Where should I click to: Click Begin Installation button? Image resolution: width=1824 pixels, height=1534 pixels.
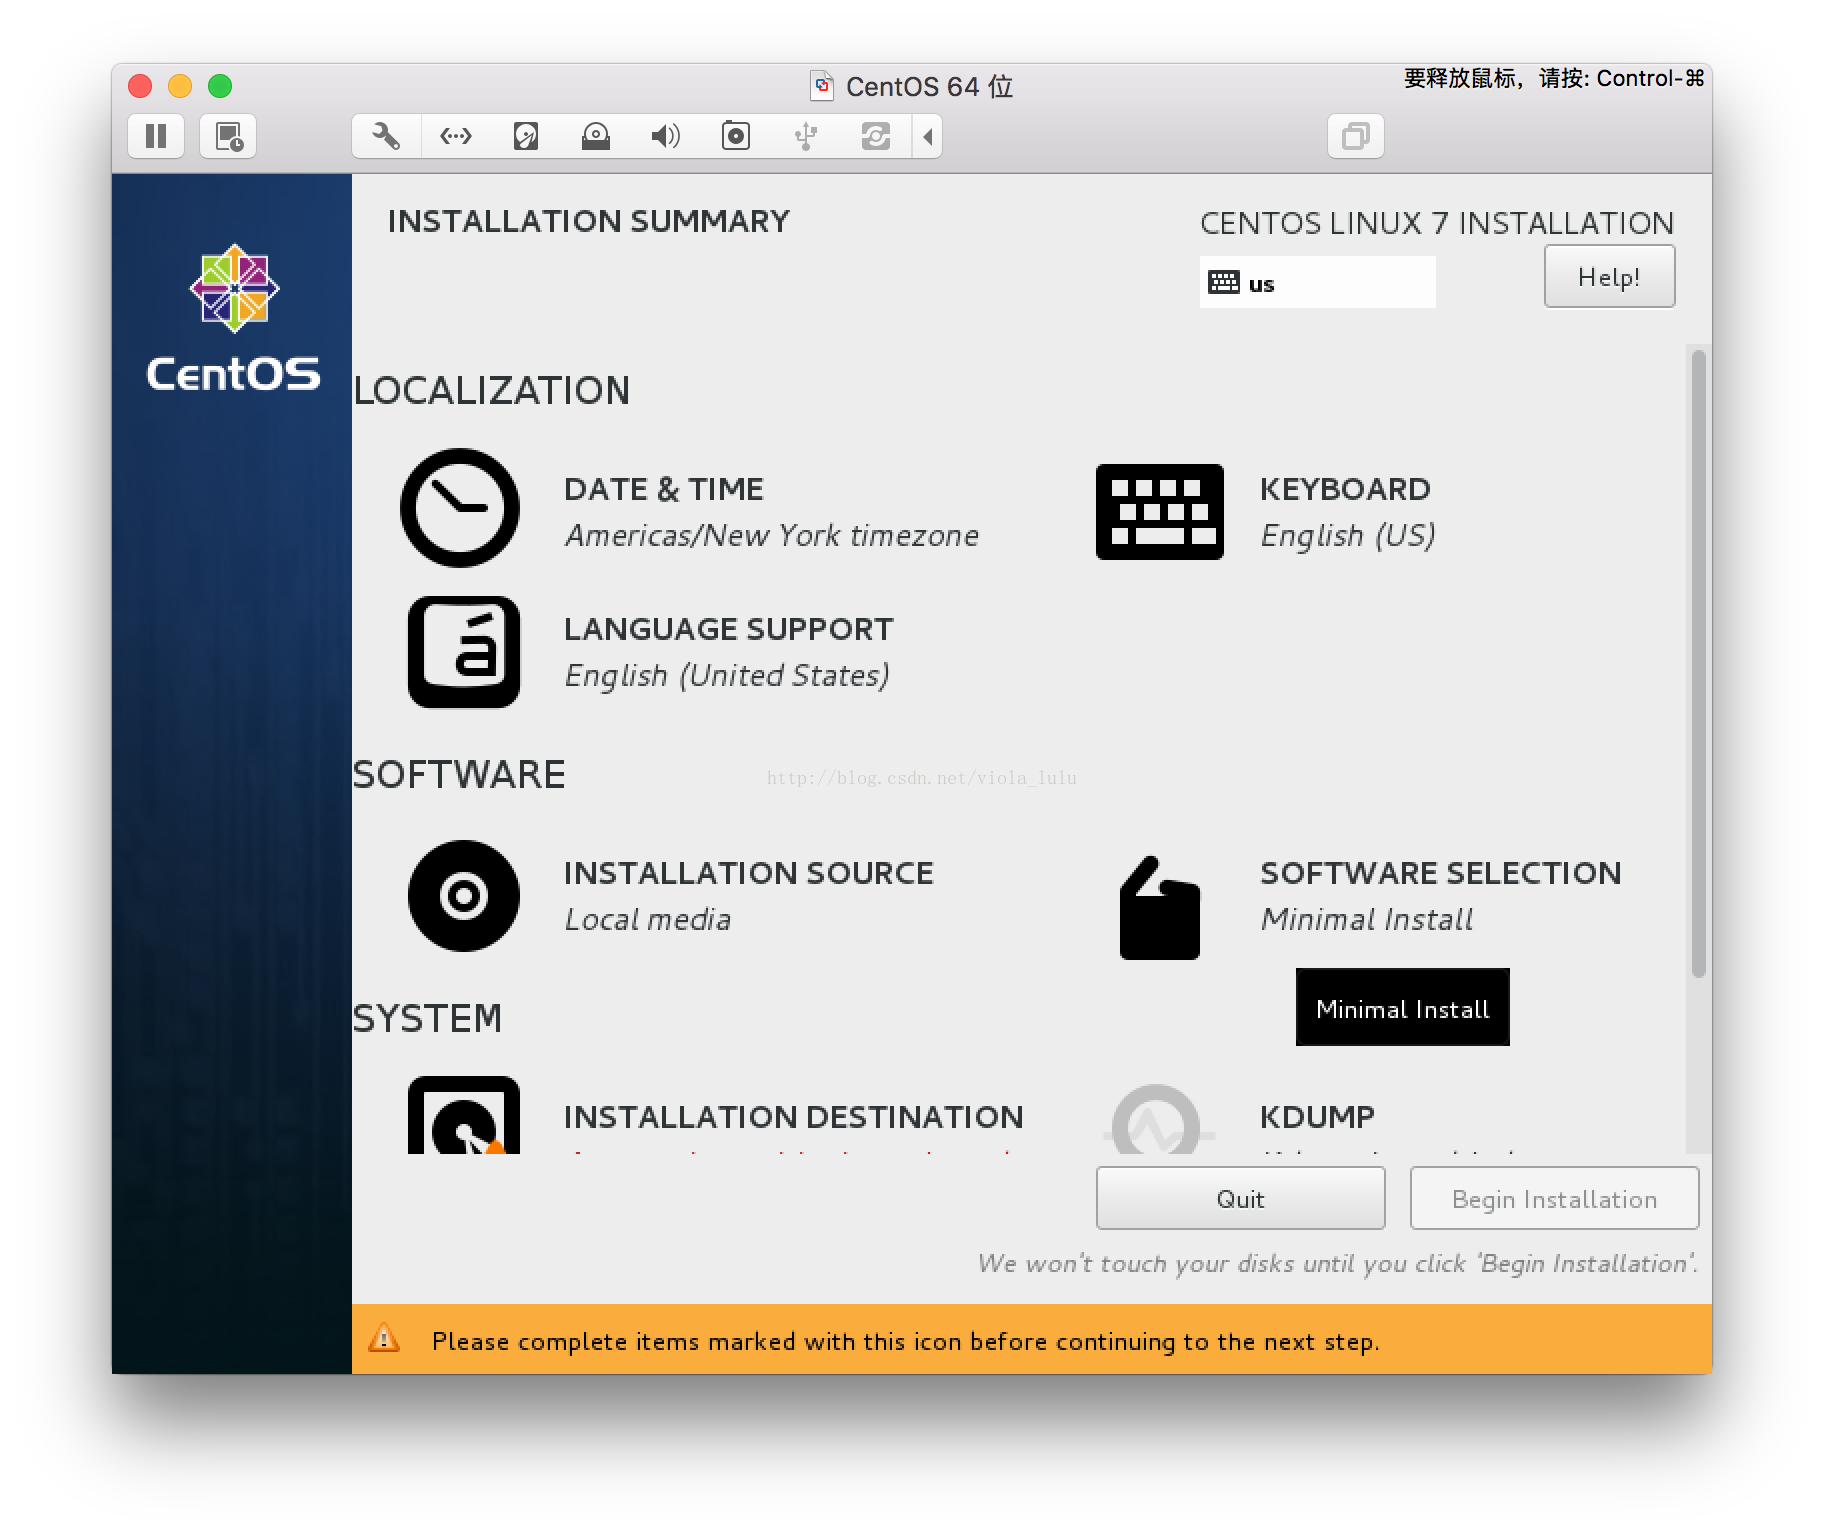pyautogui.click(x=1554, y=1198)
